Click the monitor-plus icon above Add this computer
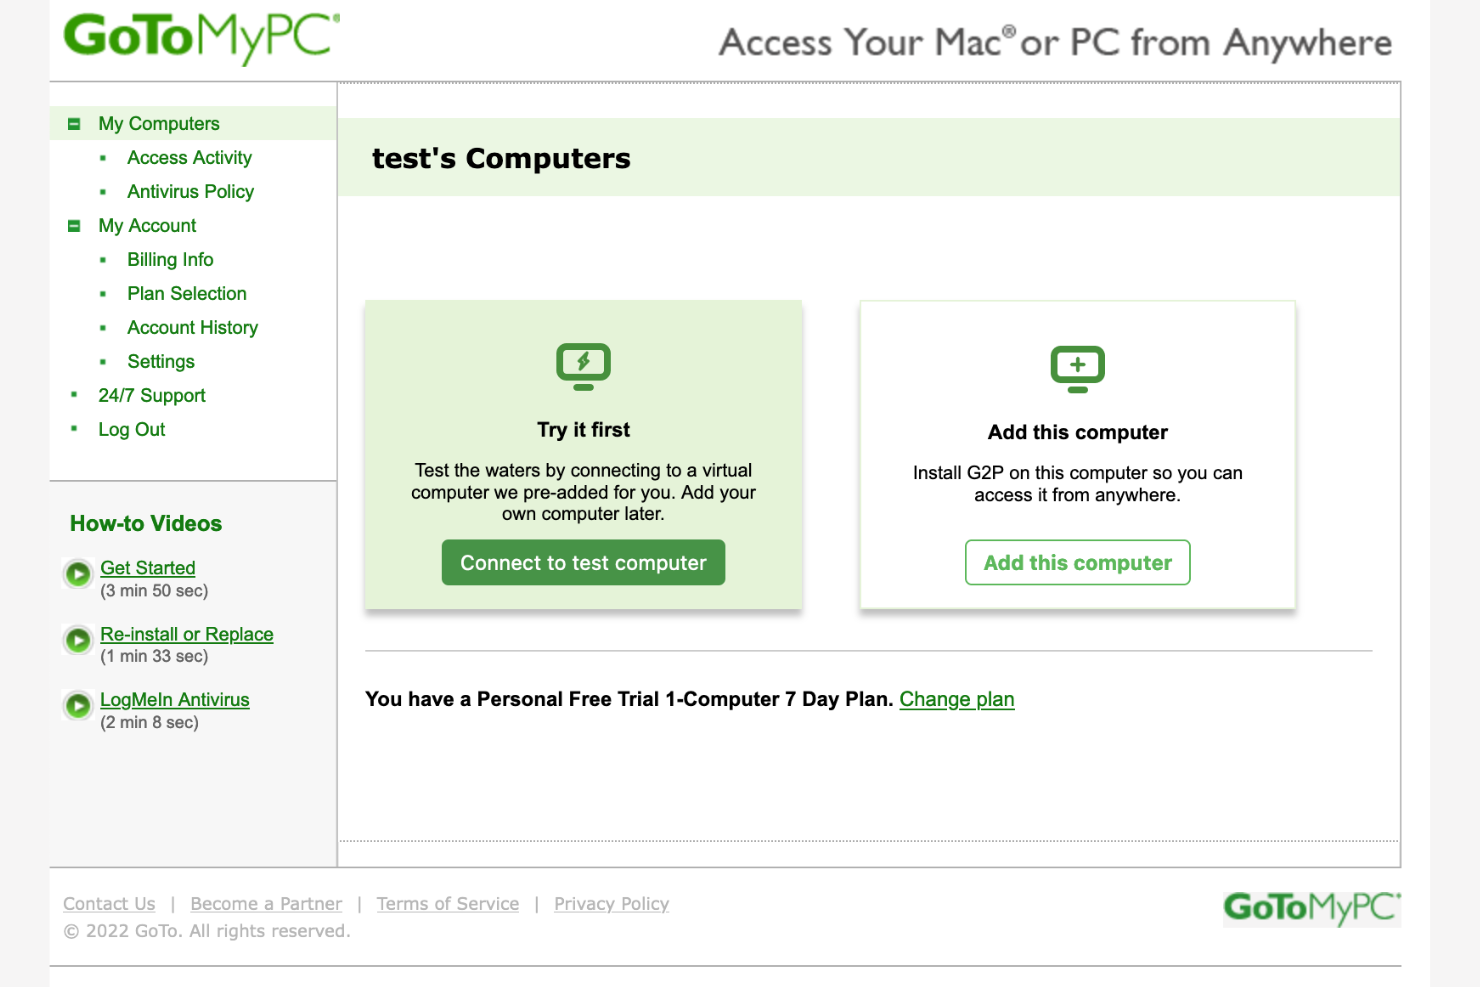Viewport: 1480px width, 987px height. tap(1077, 367)
